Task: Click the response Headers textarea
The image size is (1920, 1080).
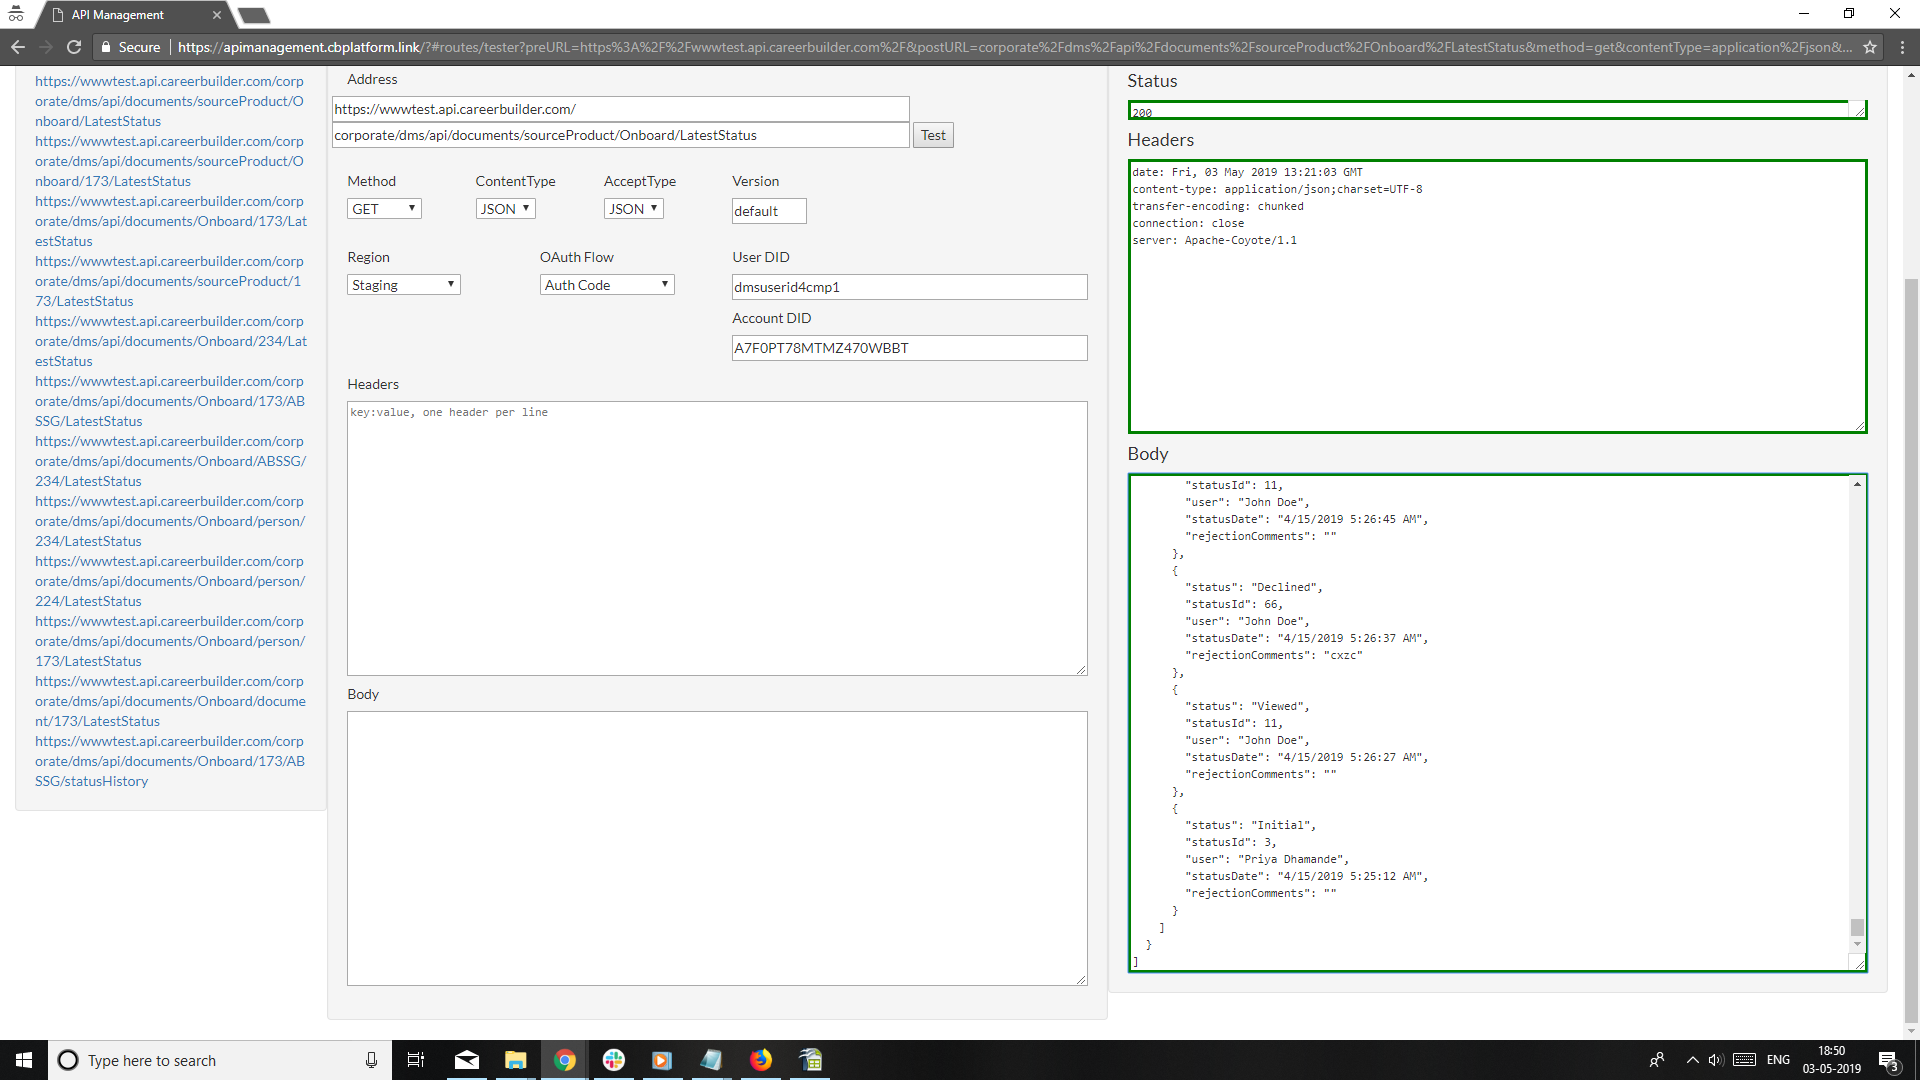Action: 1497,296
